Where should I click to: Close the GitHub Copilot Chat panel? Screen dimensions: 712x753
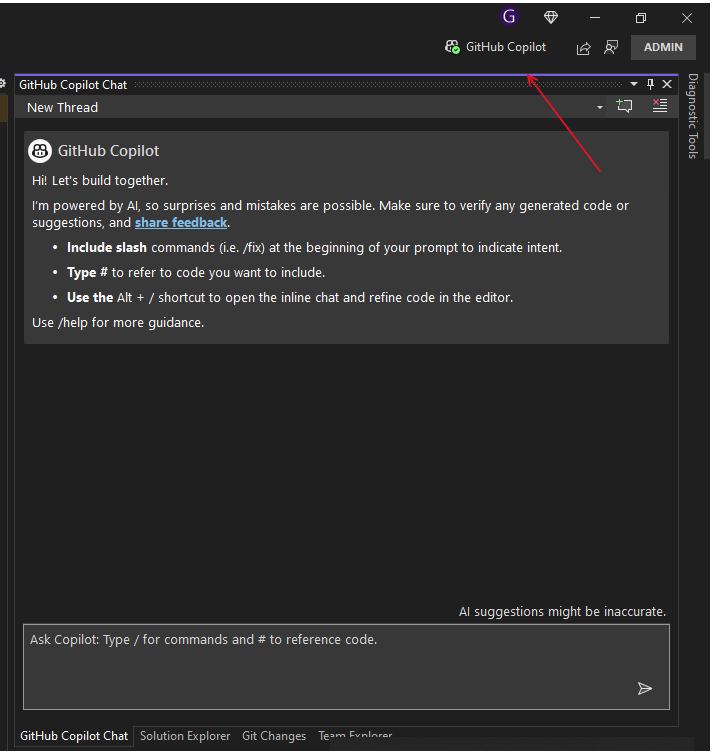[667, 84]
